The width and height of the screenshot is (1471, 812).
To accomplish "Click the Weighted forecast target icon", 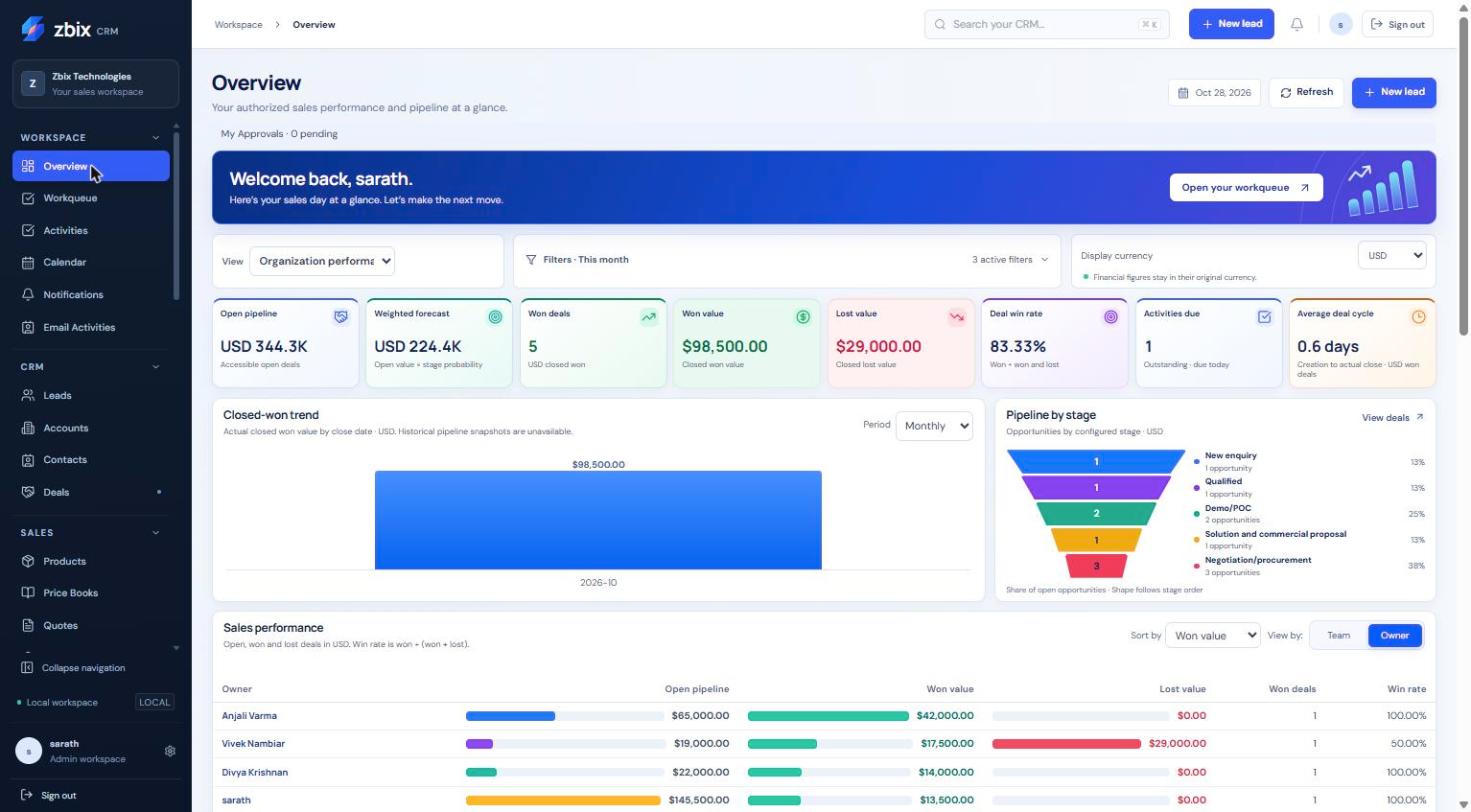I will click(x=495, y=317).
